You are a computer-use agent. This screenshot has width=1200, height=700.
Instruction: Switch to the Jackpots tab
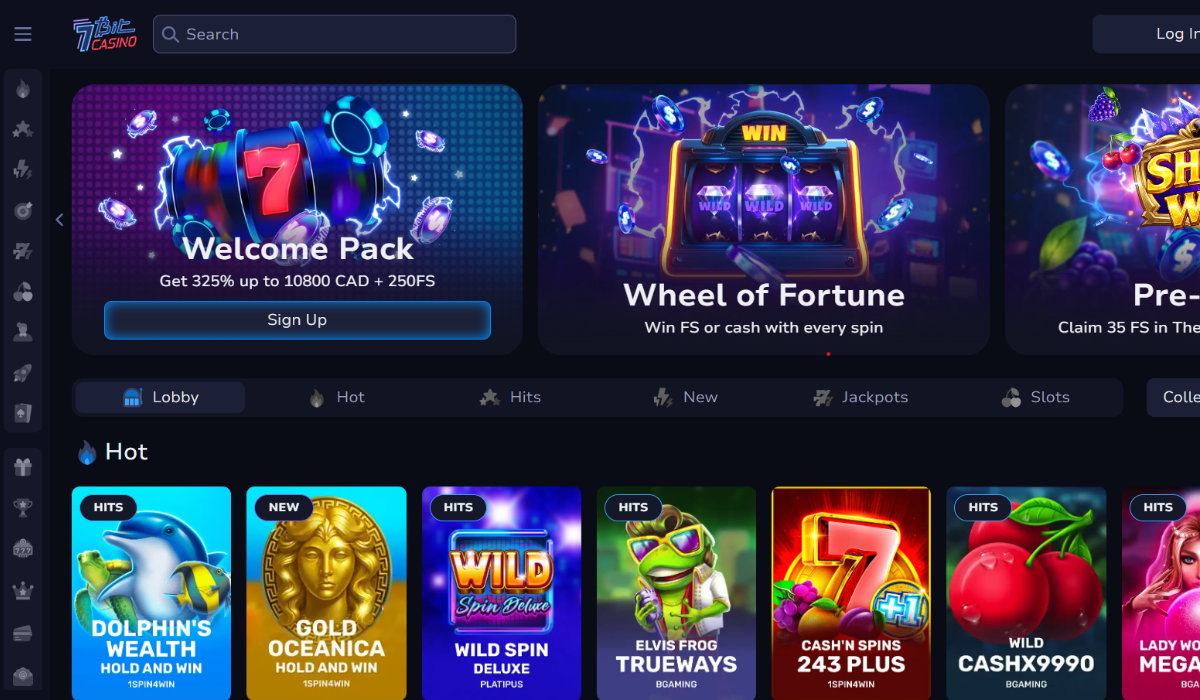tap(860, 397)
